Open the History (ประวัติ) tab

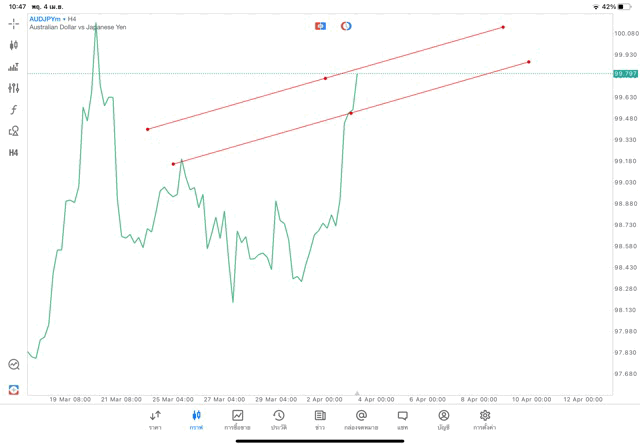click(278, 420)
